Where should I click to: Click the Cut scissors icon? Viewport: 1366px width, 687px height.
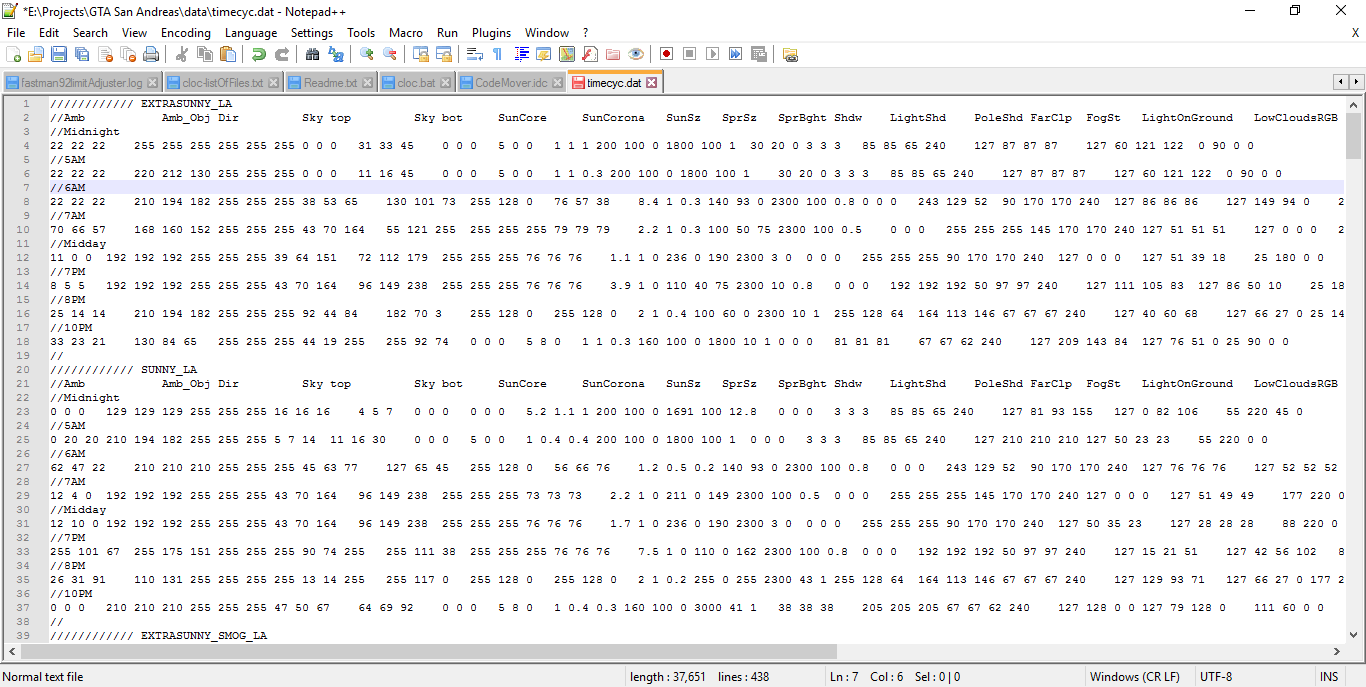(182, 54)
